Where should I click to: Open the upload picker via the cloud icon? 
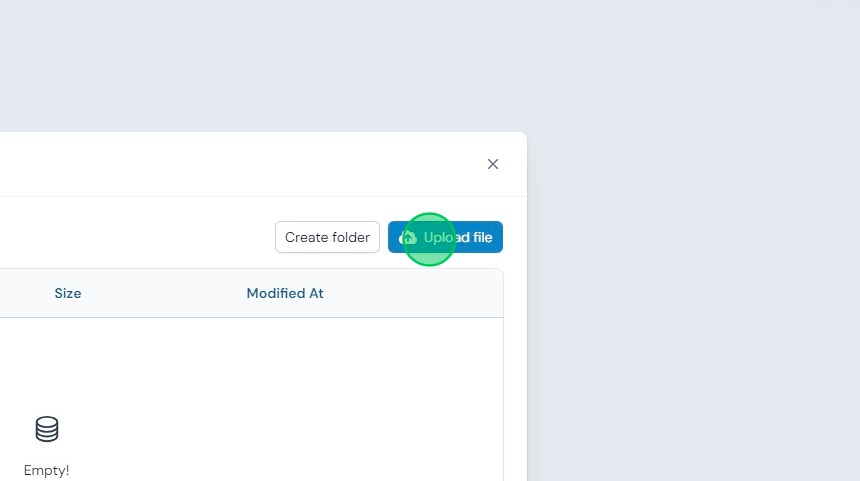coord(408,237)
